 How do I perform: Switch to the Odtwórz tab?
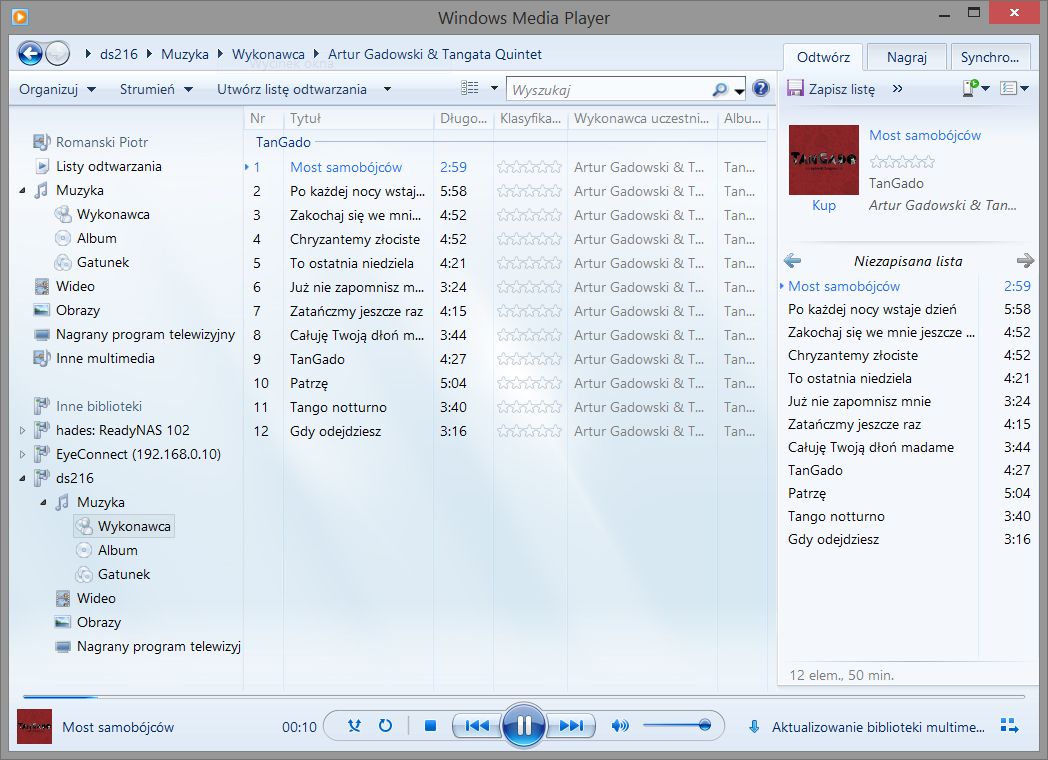click(x=823, y=57)
